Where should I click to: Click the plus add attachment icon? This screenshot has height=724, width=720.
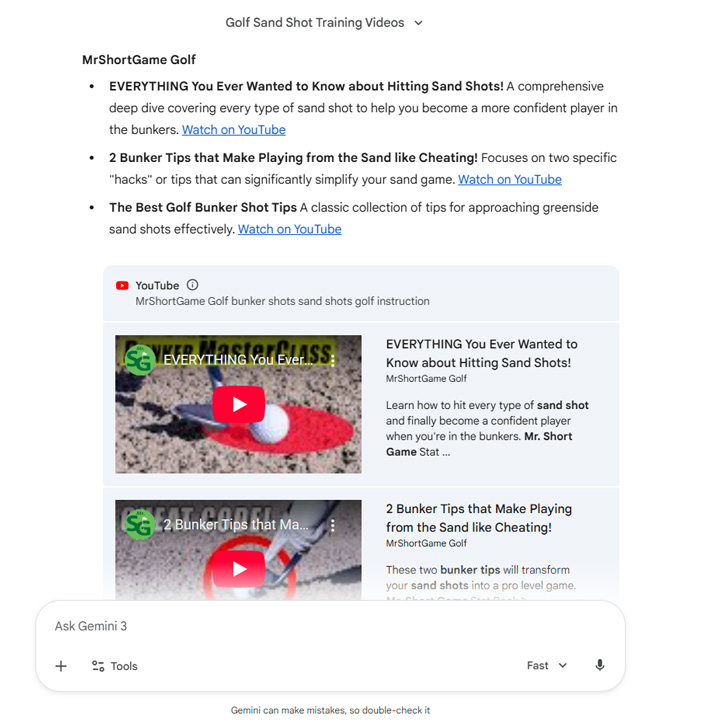coord(61,666)
